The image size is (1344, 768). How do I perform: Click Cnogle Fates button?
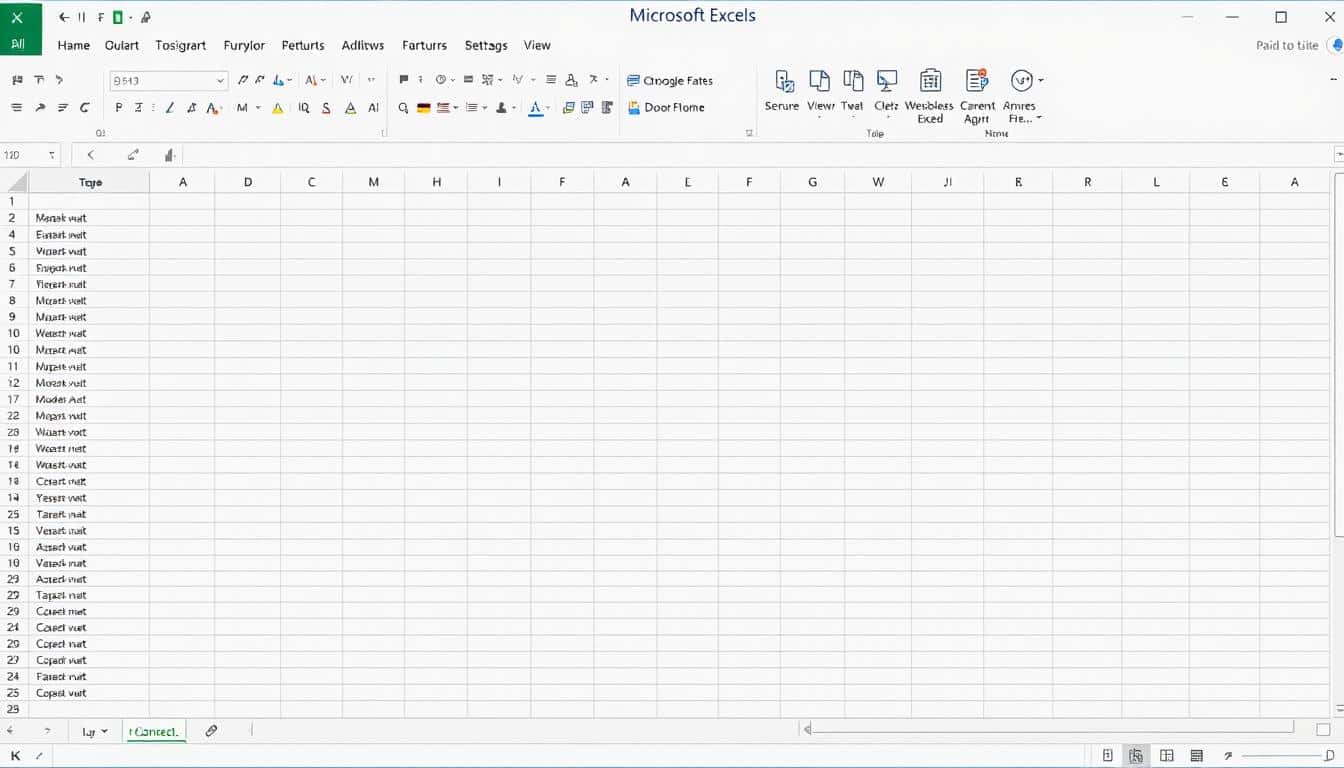click(x=669, y=81)
